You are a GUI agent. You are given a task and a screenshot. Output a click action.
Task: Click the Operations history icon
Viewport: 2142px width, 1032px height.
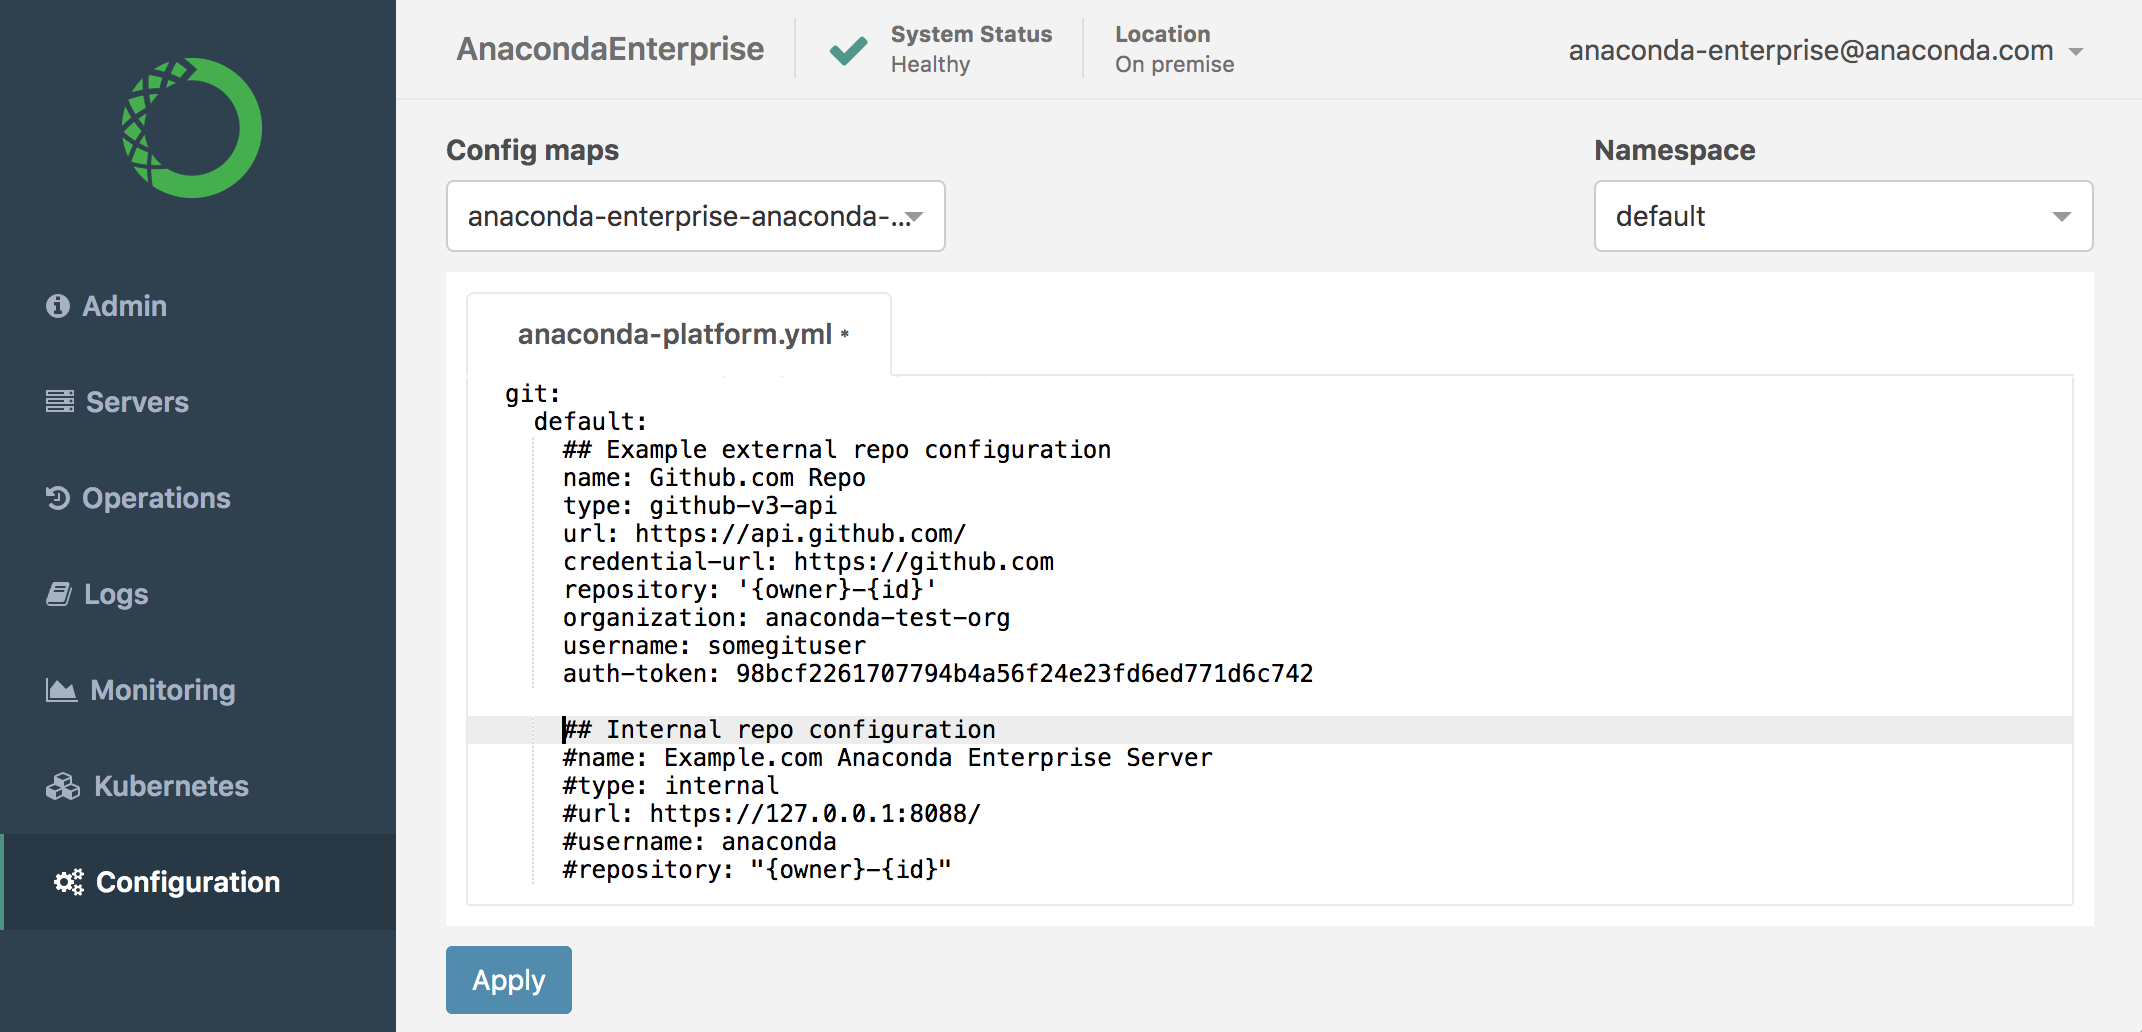58,498
